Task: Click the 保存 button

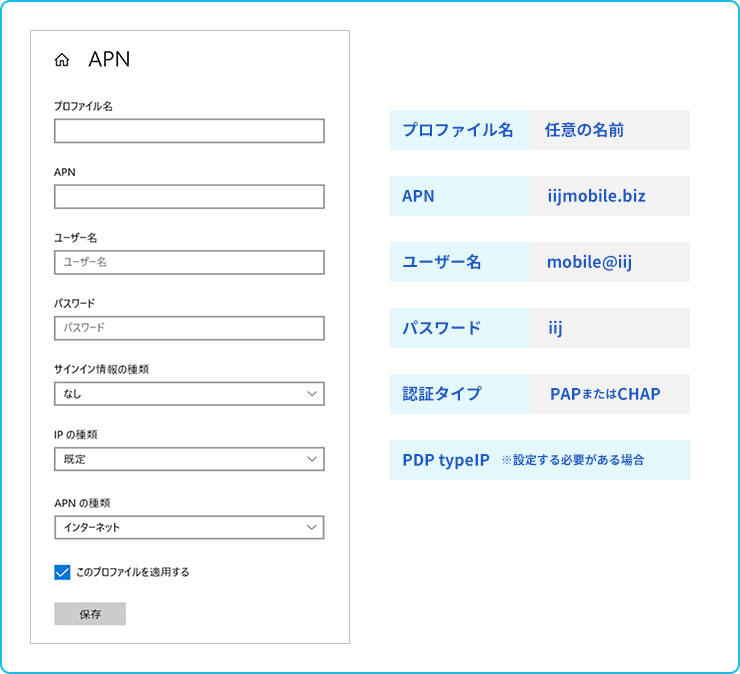Action: (x=90, y=614)
